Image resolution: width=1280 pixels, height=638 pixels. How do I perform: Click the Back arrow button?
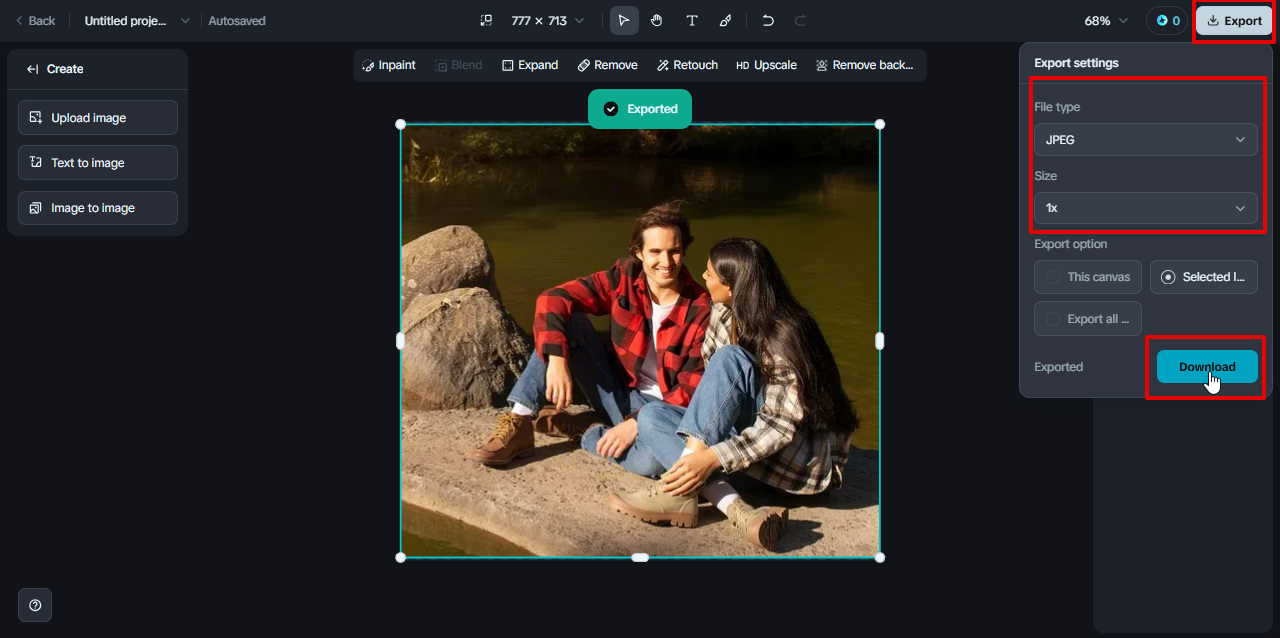35,20
